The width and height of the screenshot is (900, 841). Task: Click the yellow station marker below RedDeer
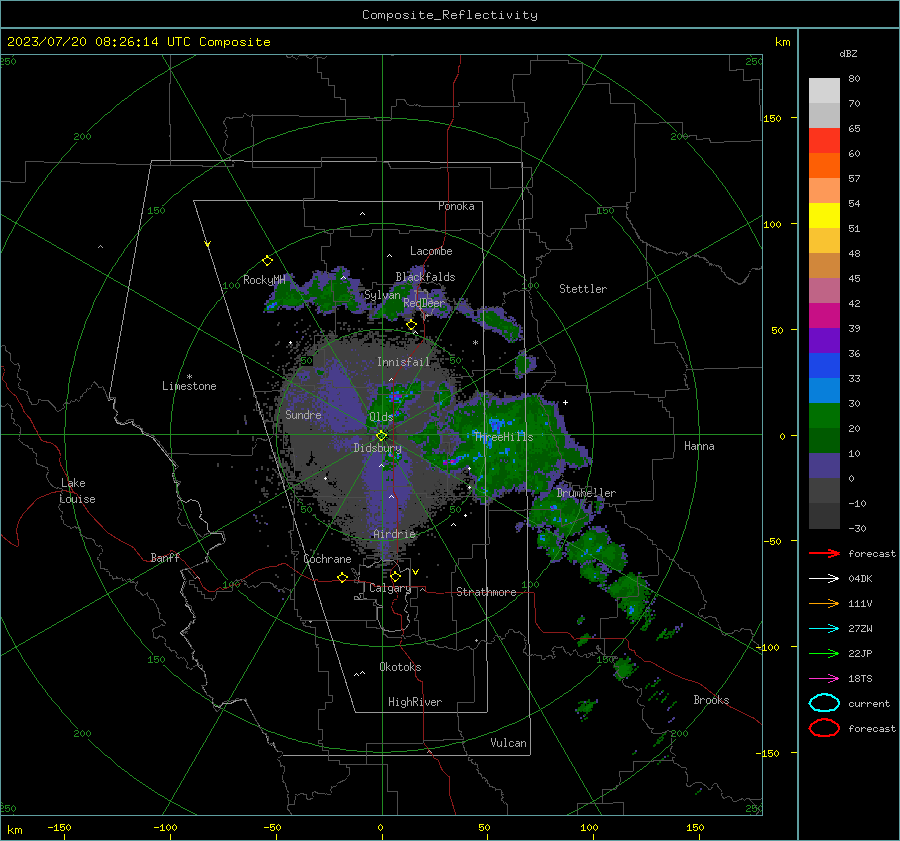(412, 325)
